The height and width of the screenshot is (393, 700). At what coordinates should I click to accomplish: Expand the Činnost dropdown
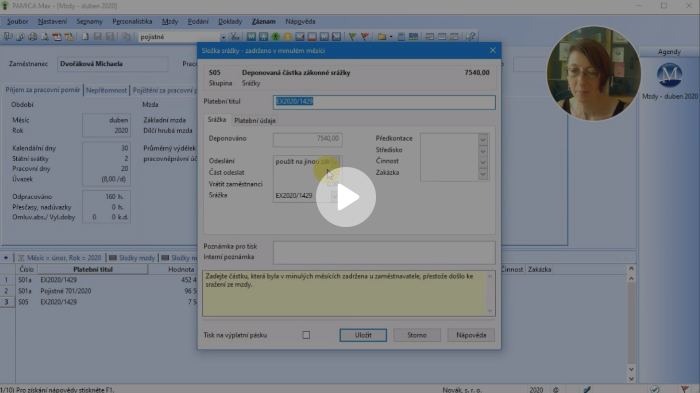[483, 162]
